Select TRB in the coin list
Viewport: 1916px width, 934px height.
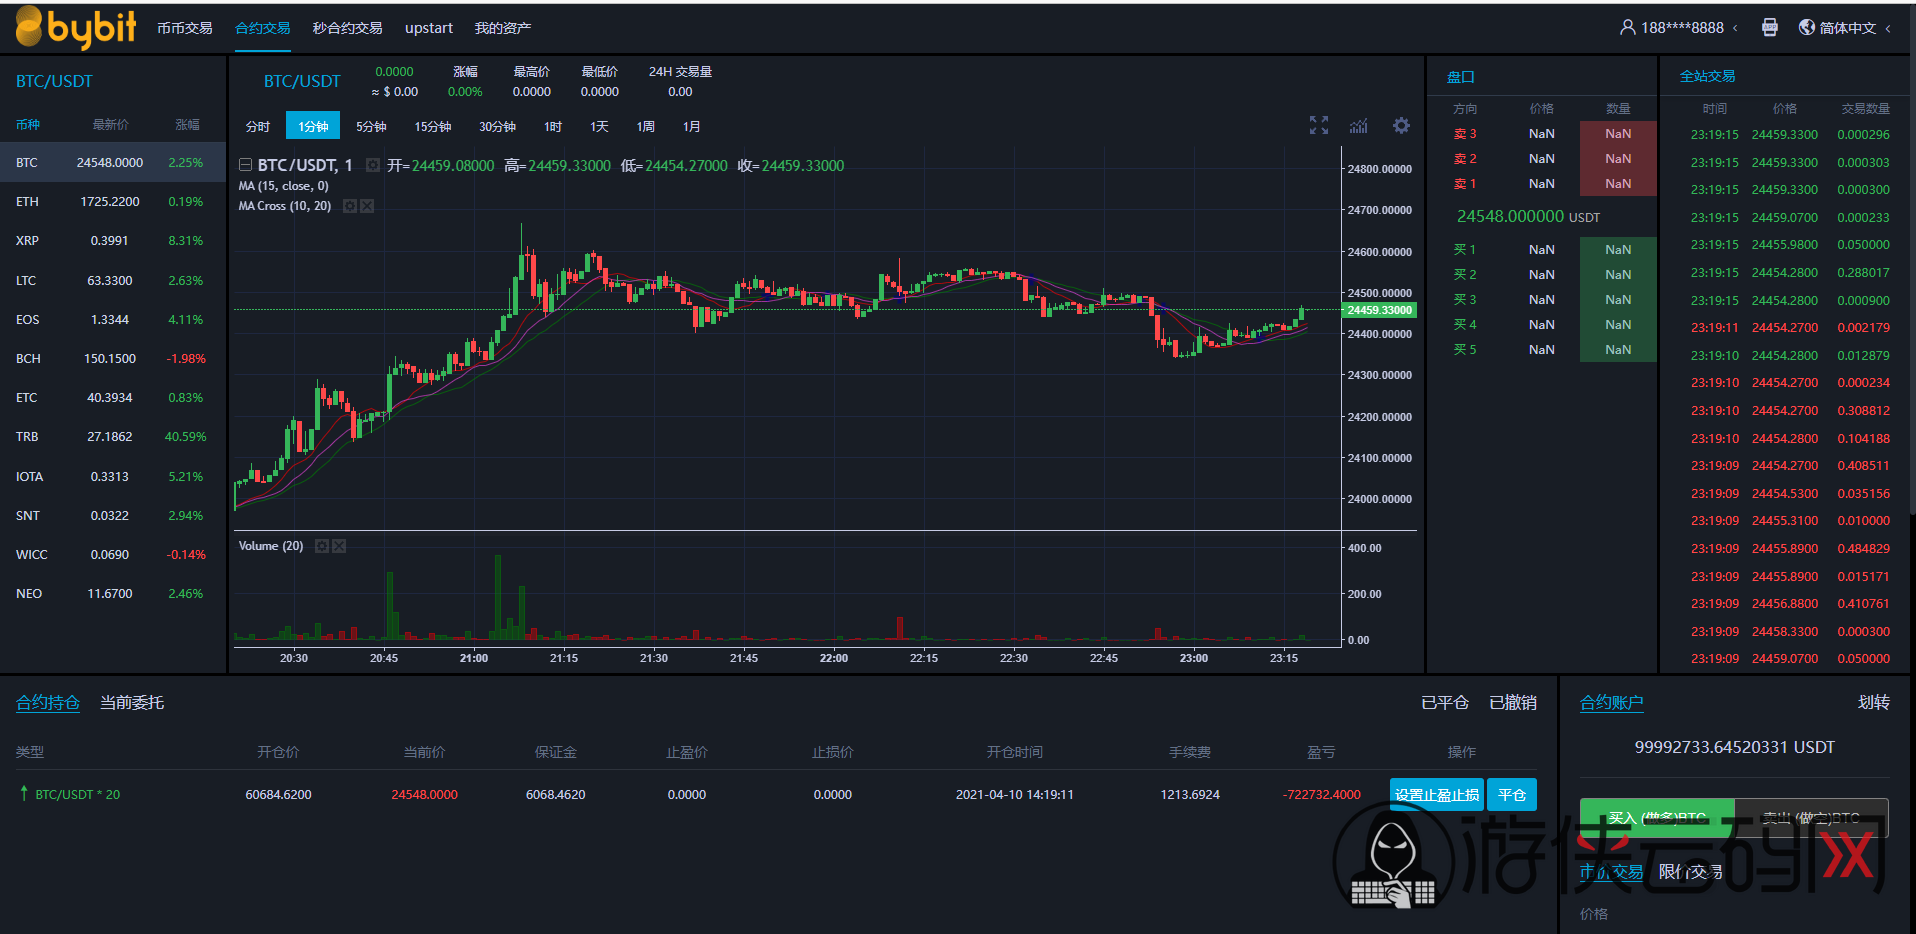click(113, 437)
